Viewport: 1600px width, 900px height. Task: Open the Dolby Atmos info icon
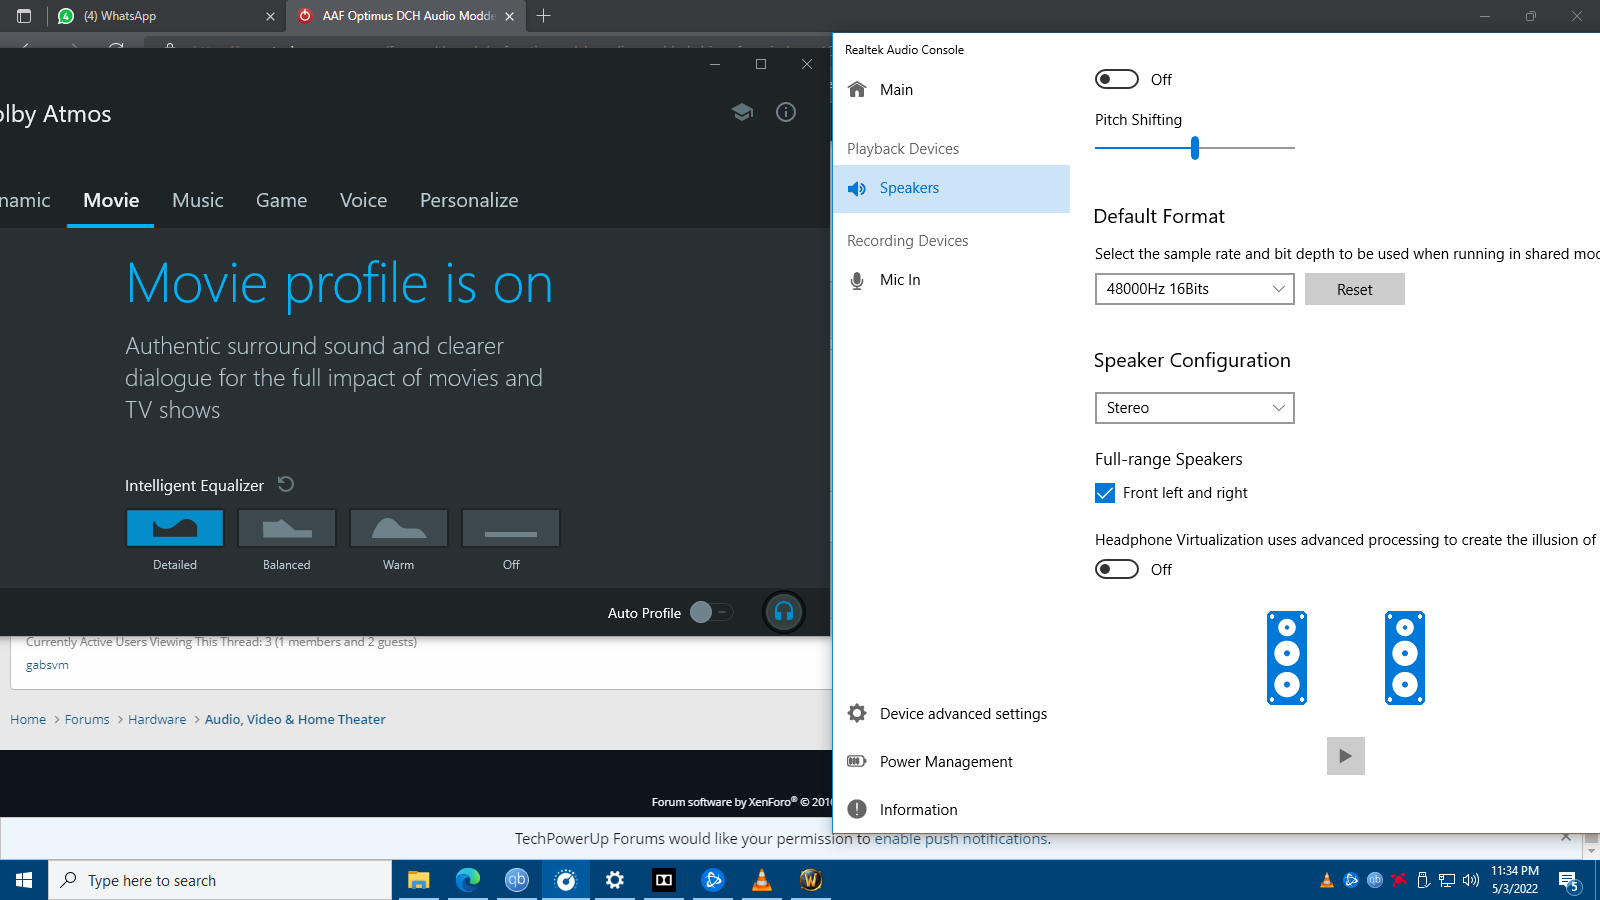[786, 112]
